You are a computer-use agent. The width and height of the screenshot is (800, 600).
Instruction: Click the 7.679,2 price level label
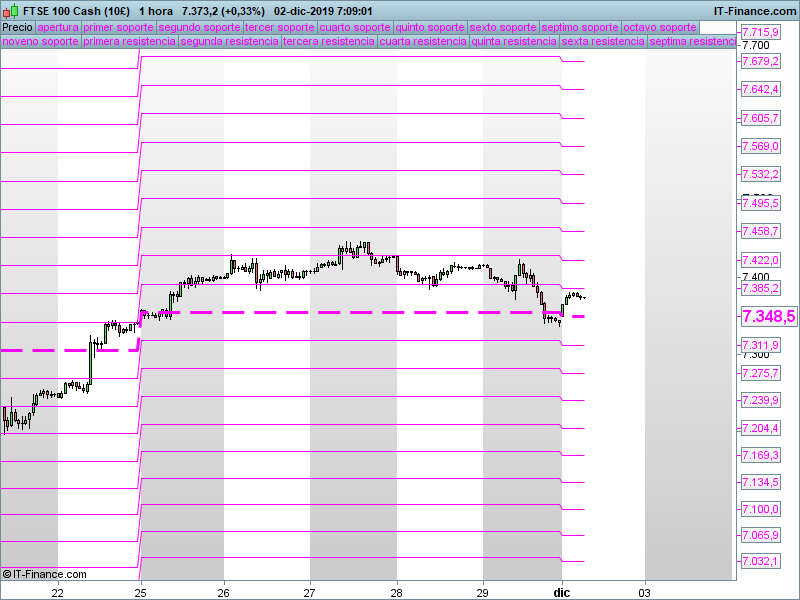(760, 61)
